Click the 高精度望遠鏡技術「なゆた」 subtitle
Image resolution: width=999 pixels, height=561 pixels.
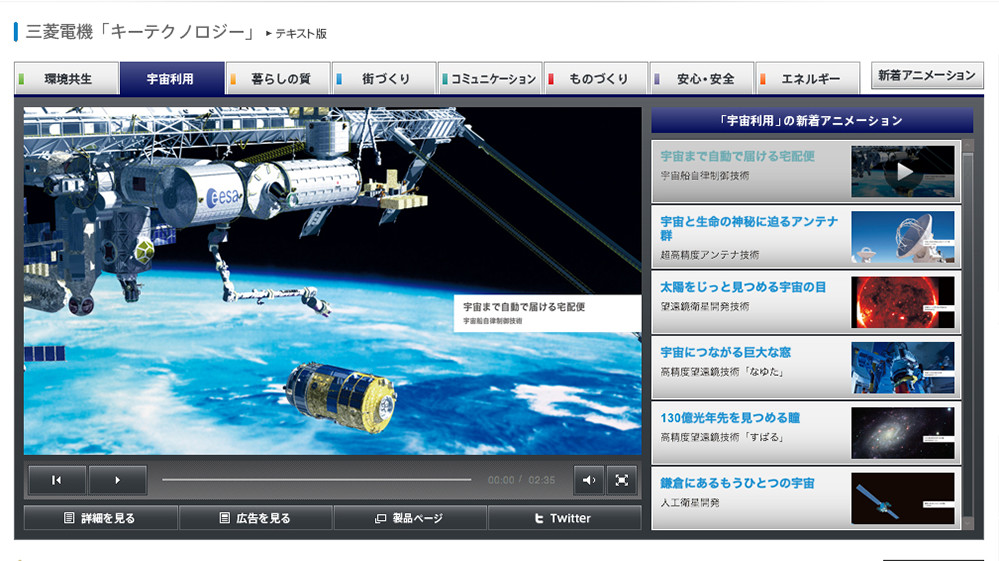coord(722,371)
